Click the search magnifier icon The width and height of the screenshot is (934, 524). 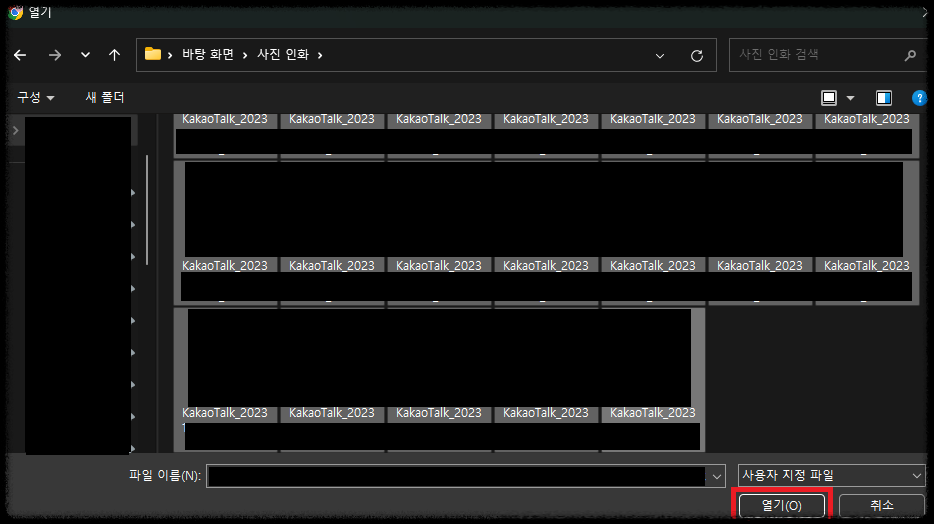pyautogui.click(x=910, y=55)
